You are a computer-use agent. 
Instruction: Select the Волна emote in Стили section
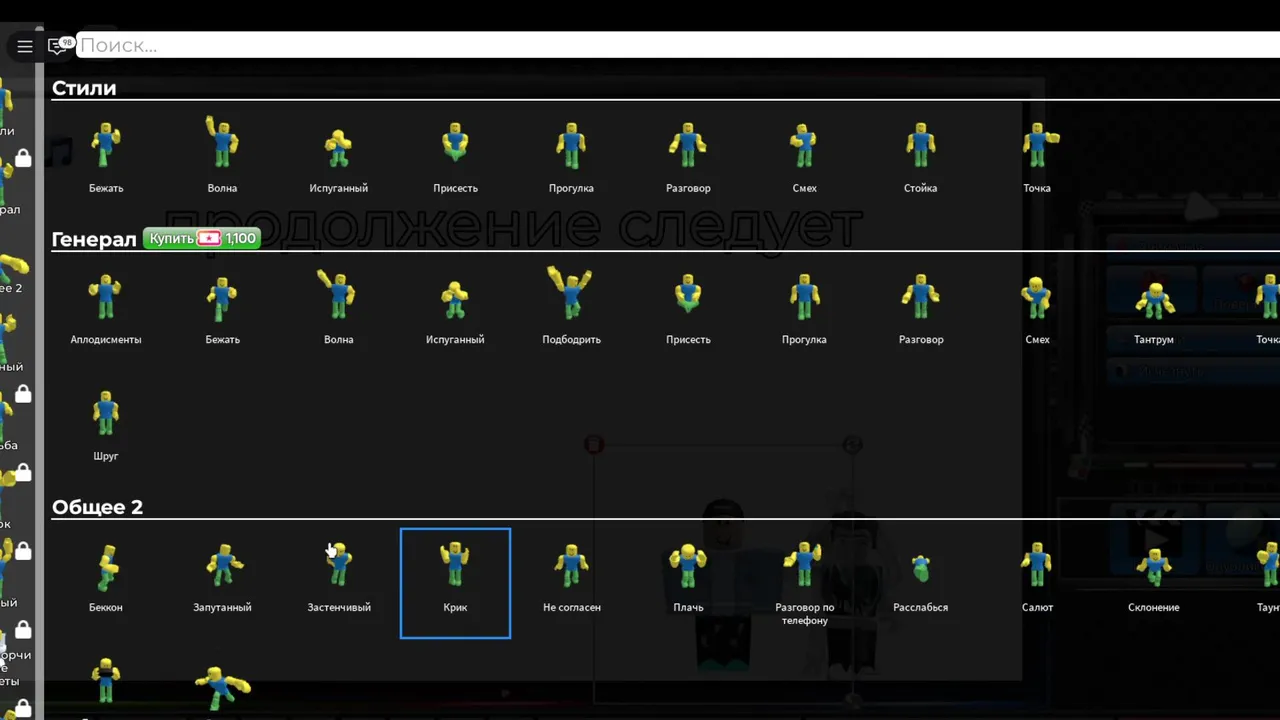(222, 155)
